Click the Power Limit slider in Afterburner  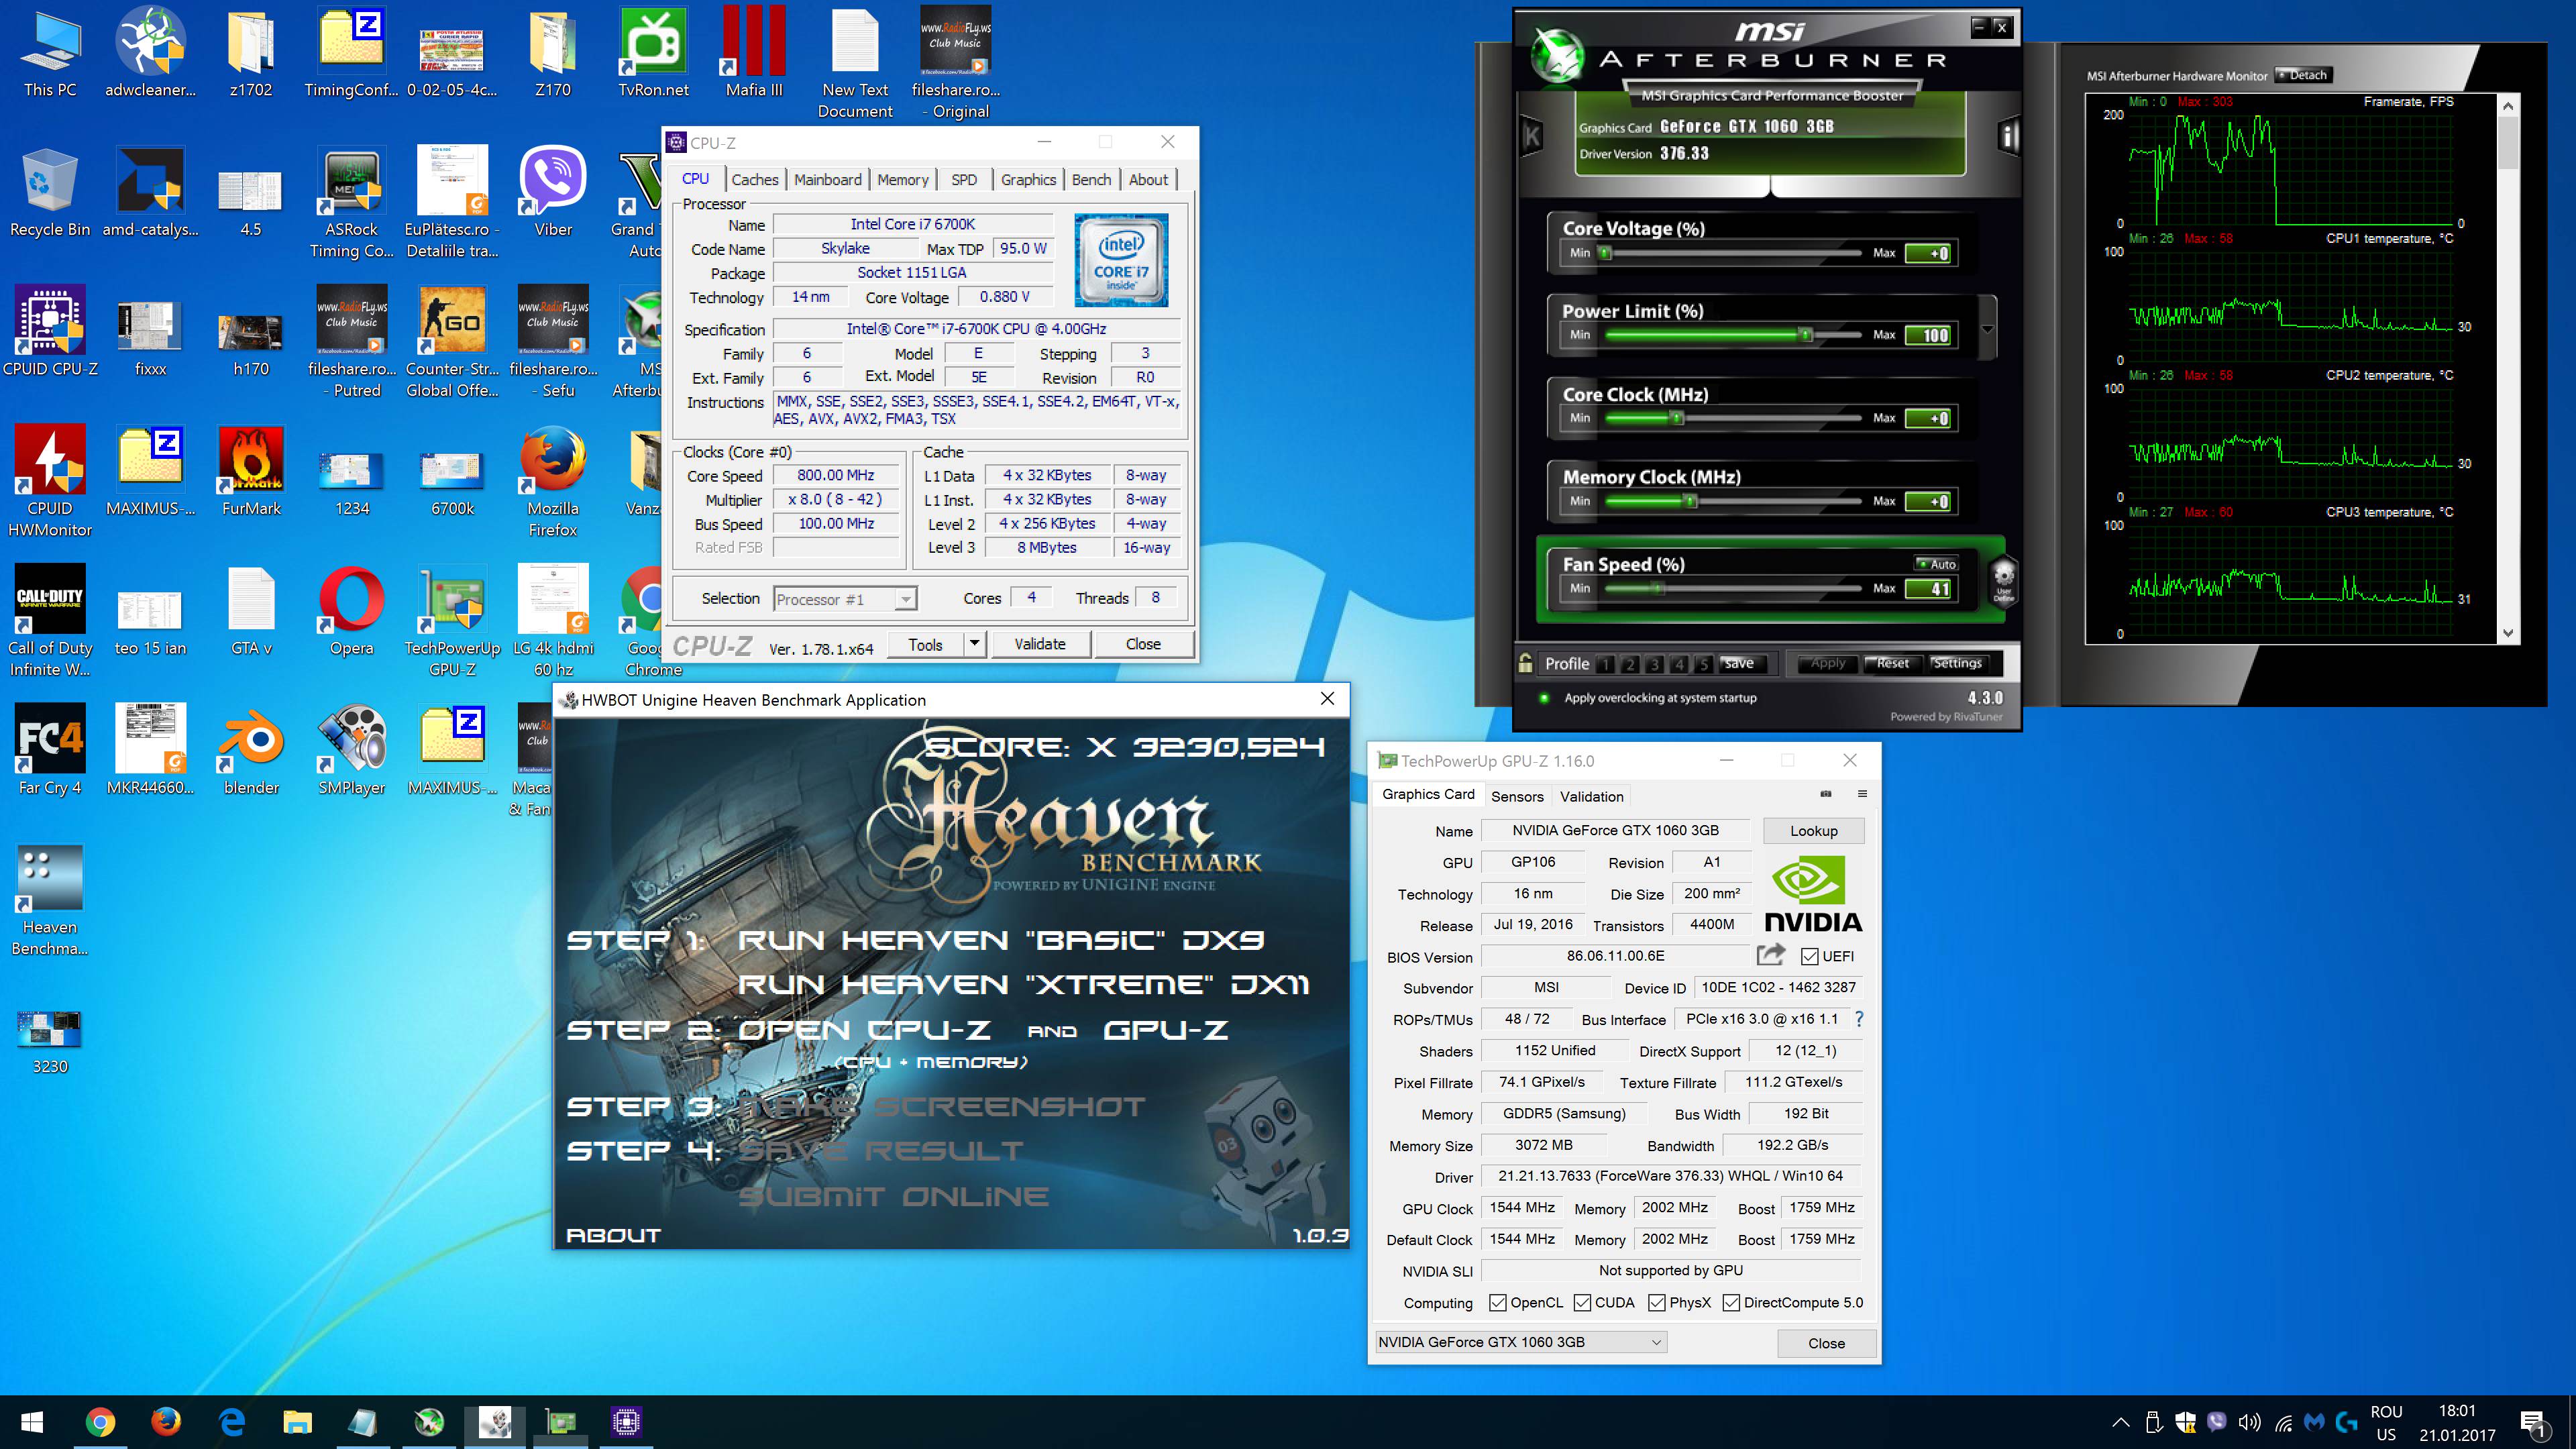pos(1732,335)
